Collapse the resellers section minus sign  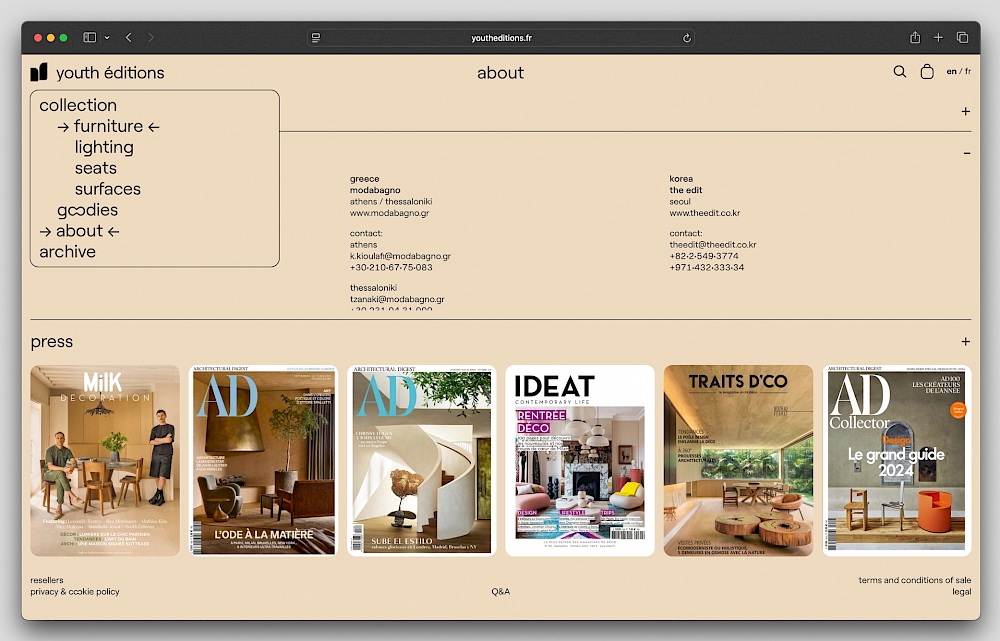(966, 153)
